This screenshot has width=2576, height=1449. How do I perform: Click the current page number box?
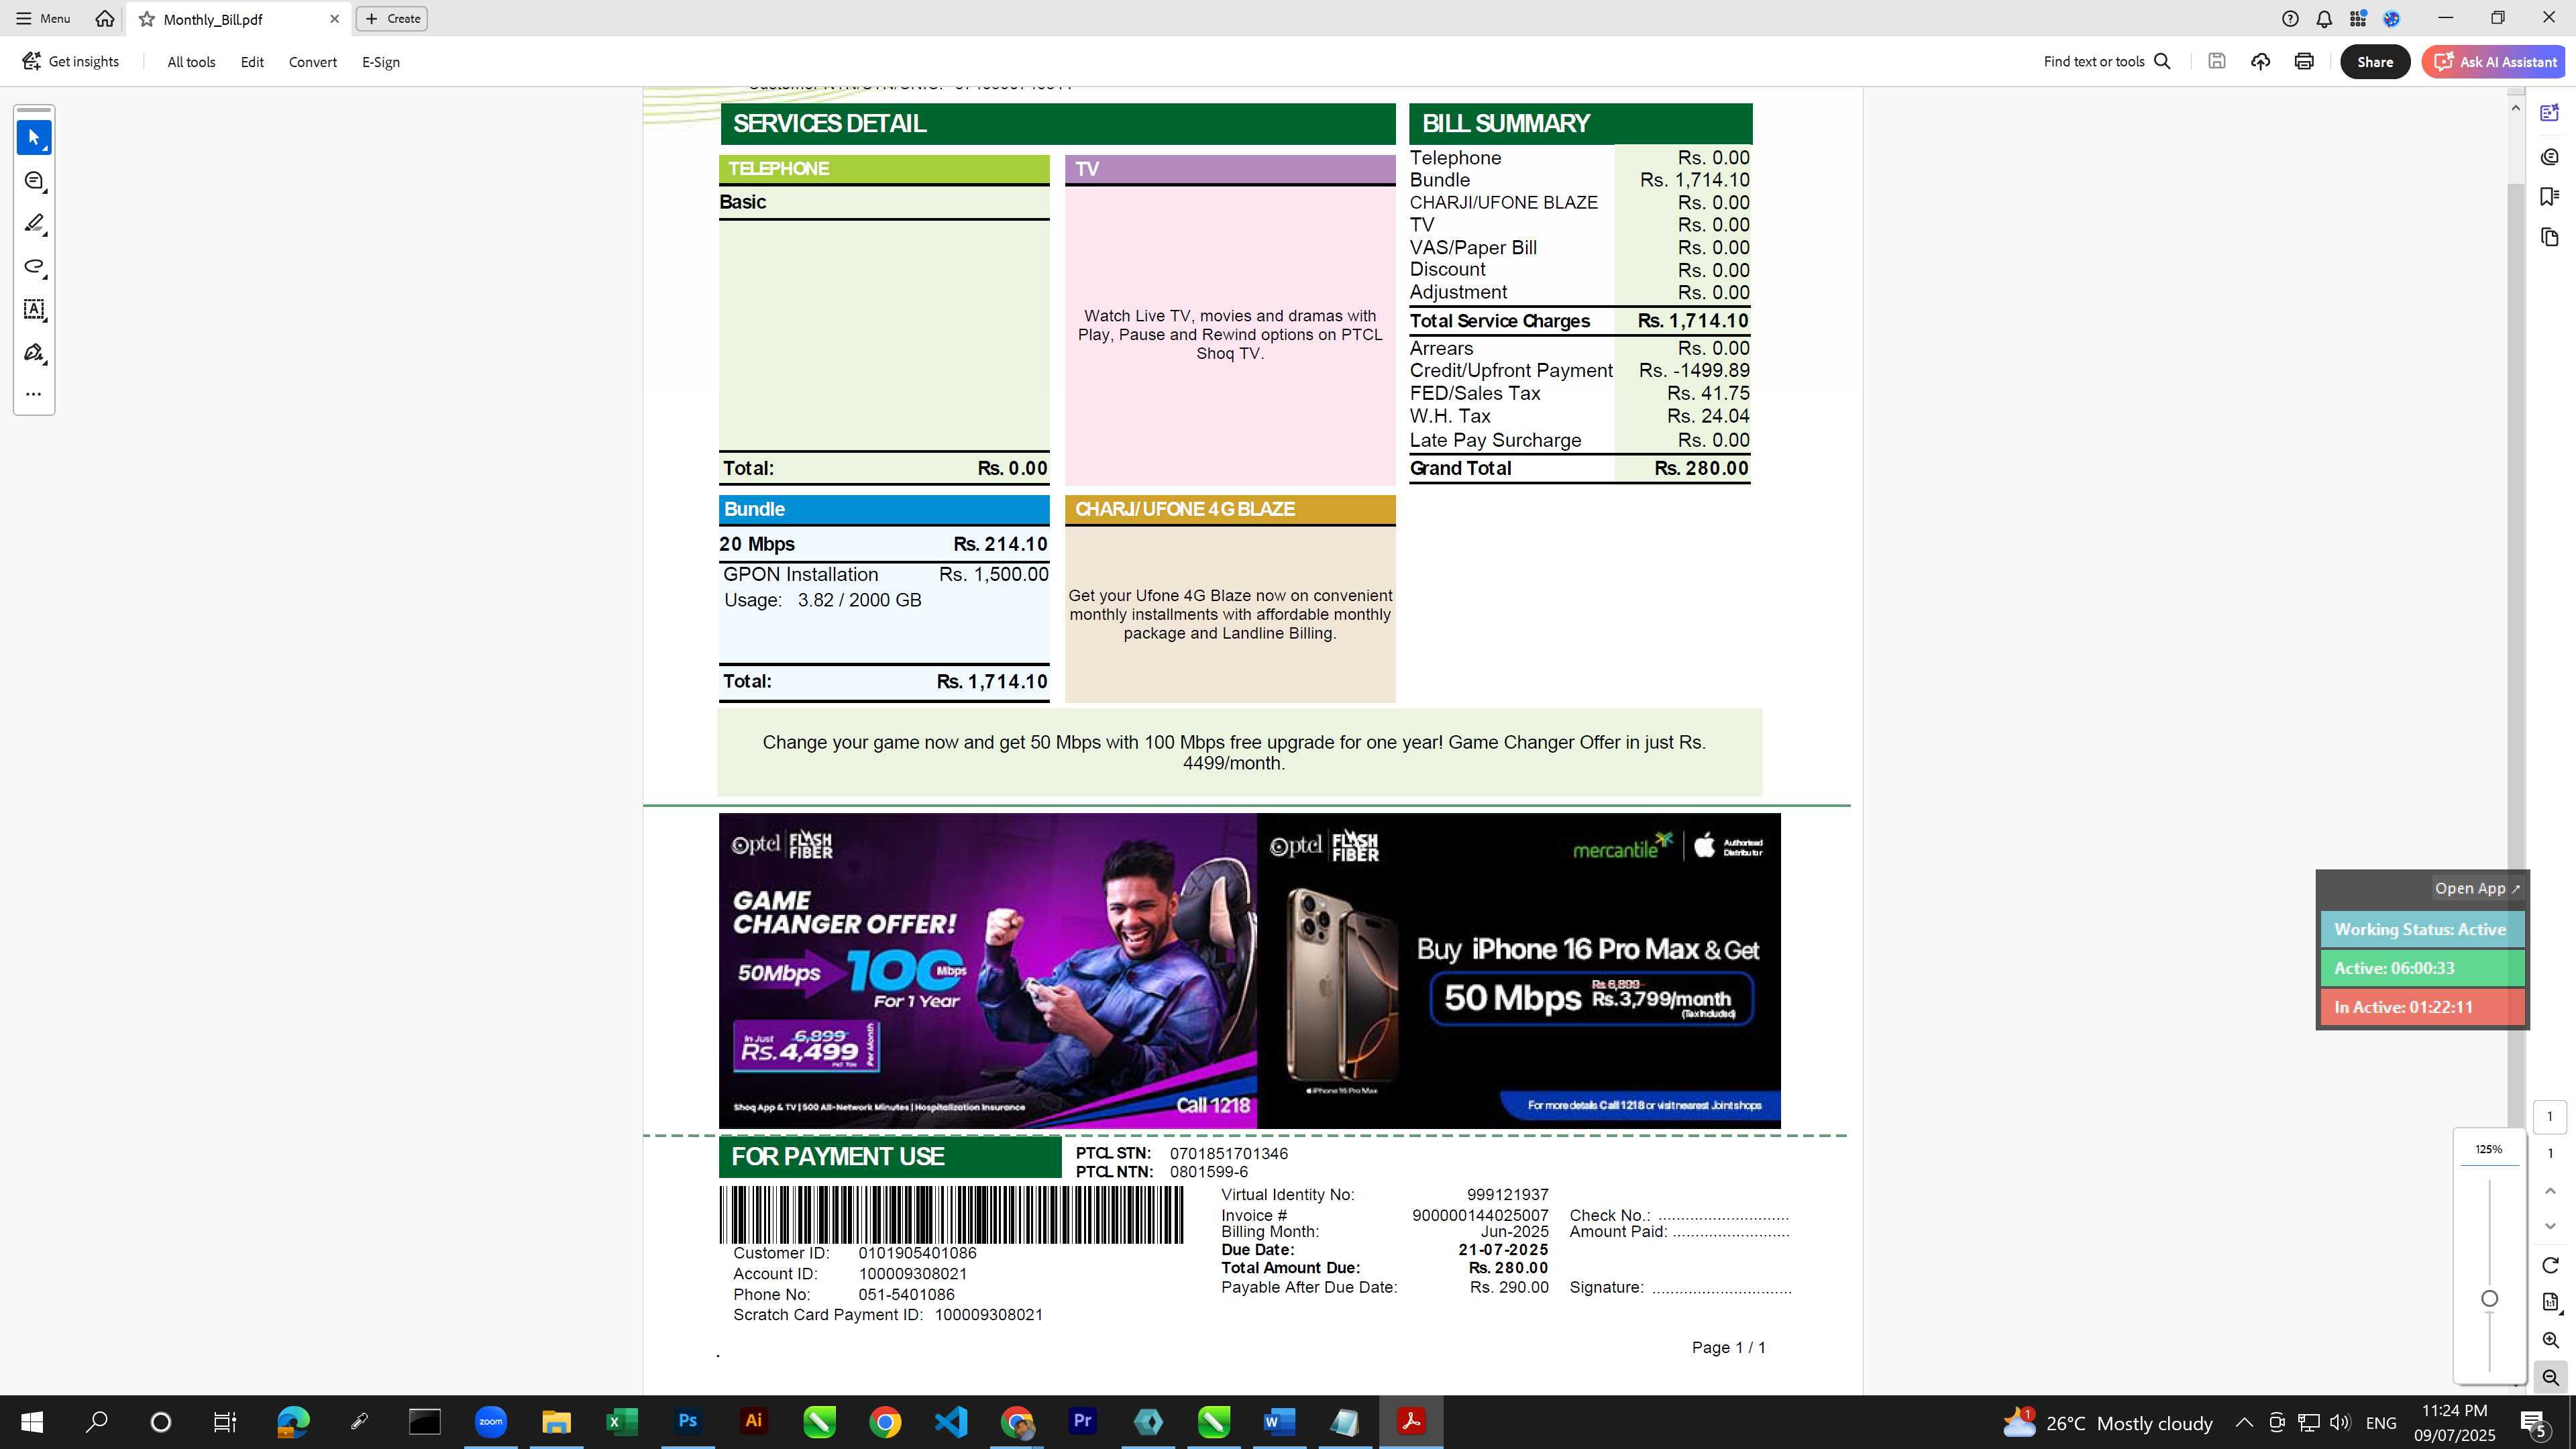click(x=2550, y=1117)
